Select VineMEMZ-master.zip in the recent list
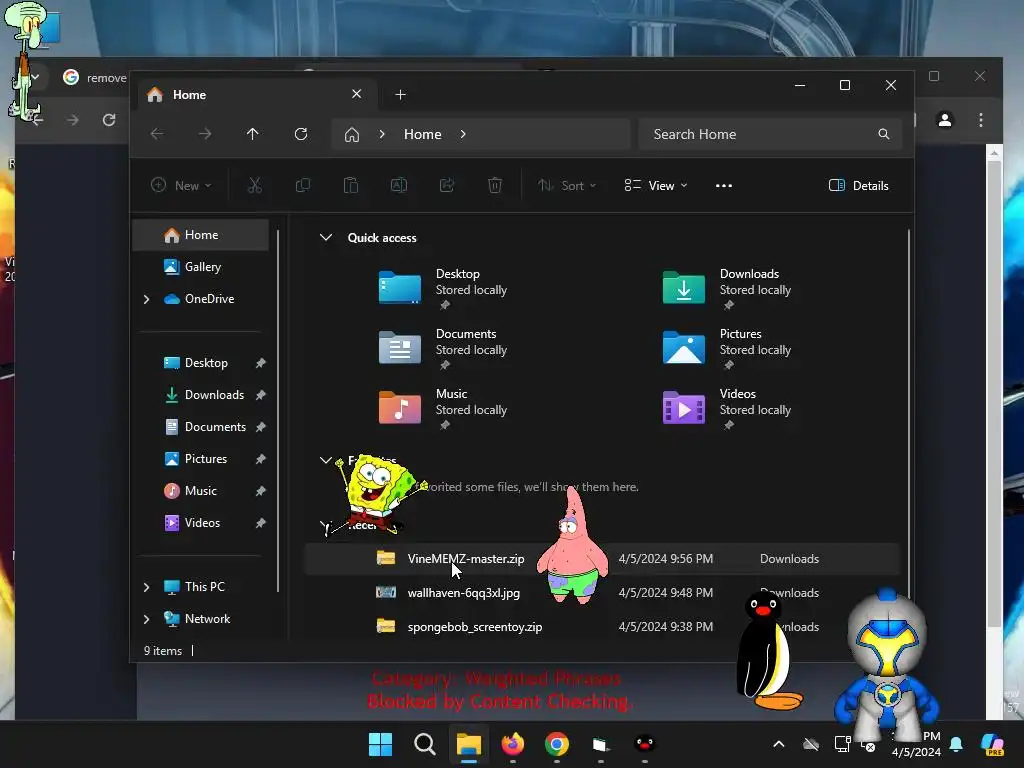Screen dimensions: 1024x768 click(x=601, y=558)
